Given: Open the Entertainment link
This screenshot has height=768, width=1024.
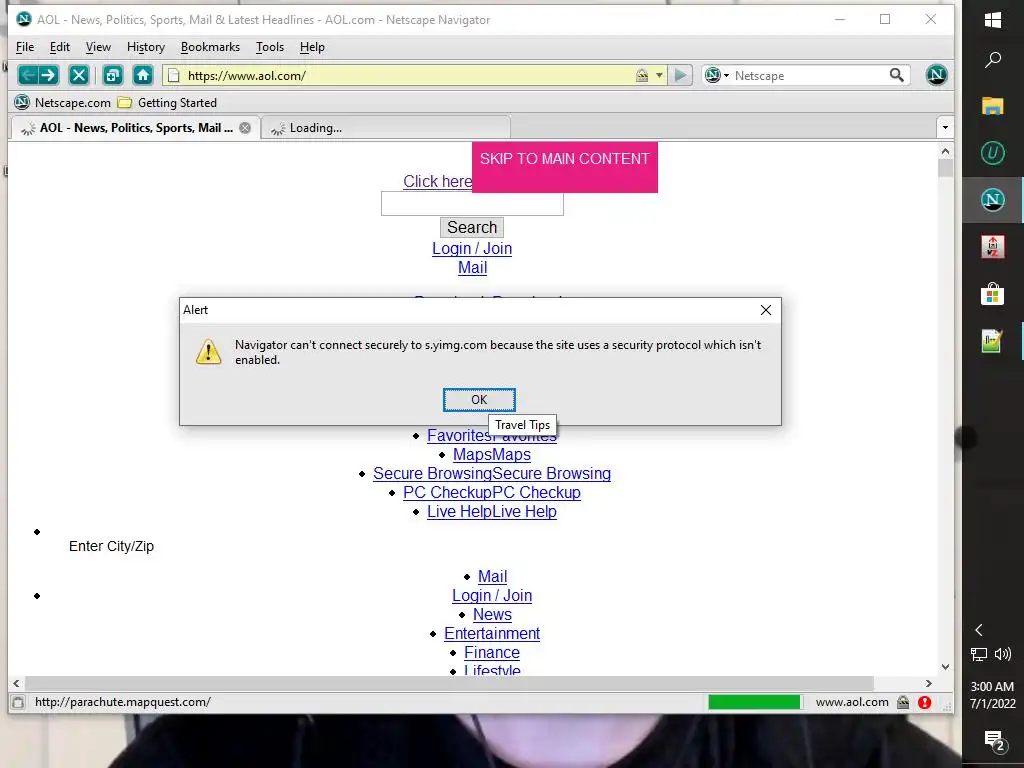Looking at the screenshot, I should click(x=492, y=633).
